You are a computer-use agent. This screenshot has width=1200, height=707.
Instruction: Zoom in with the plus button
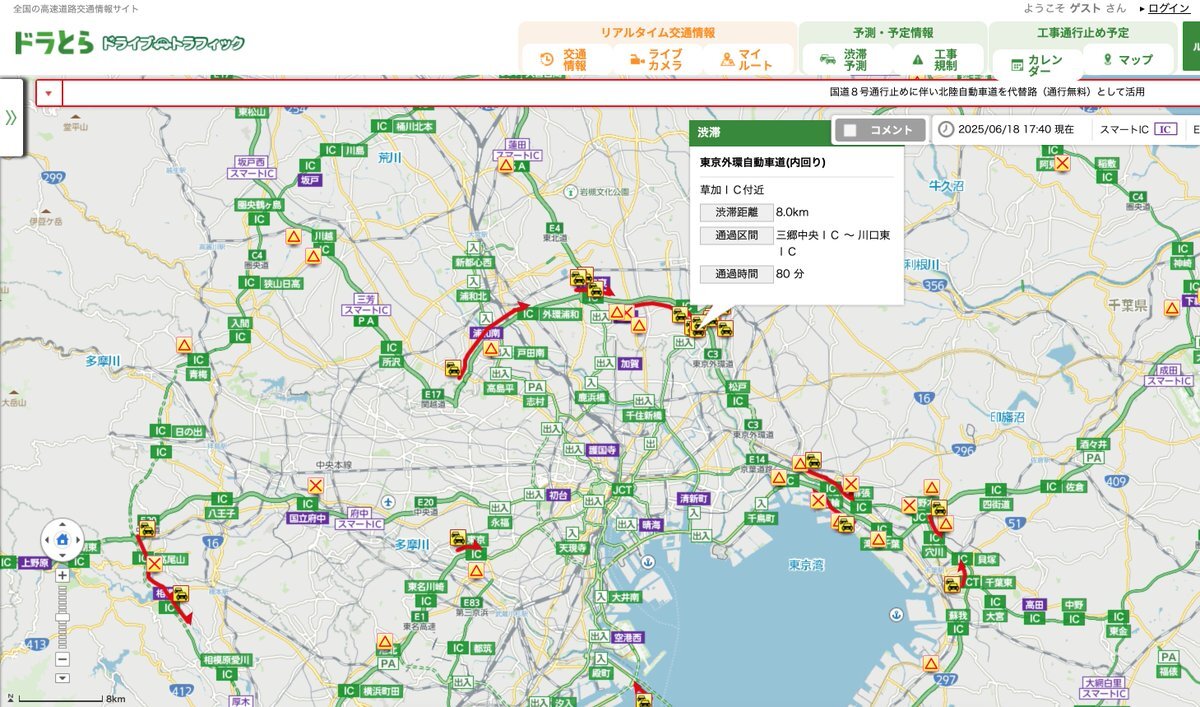(62, 575)
